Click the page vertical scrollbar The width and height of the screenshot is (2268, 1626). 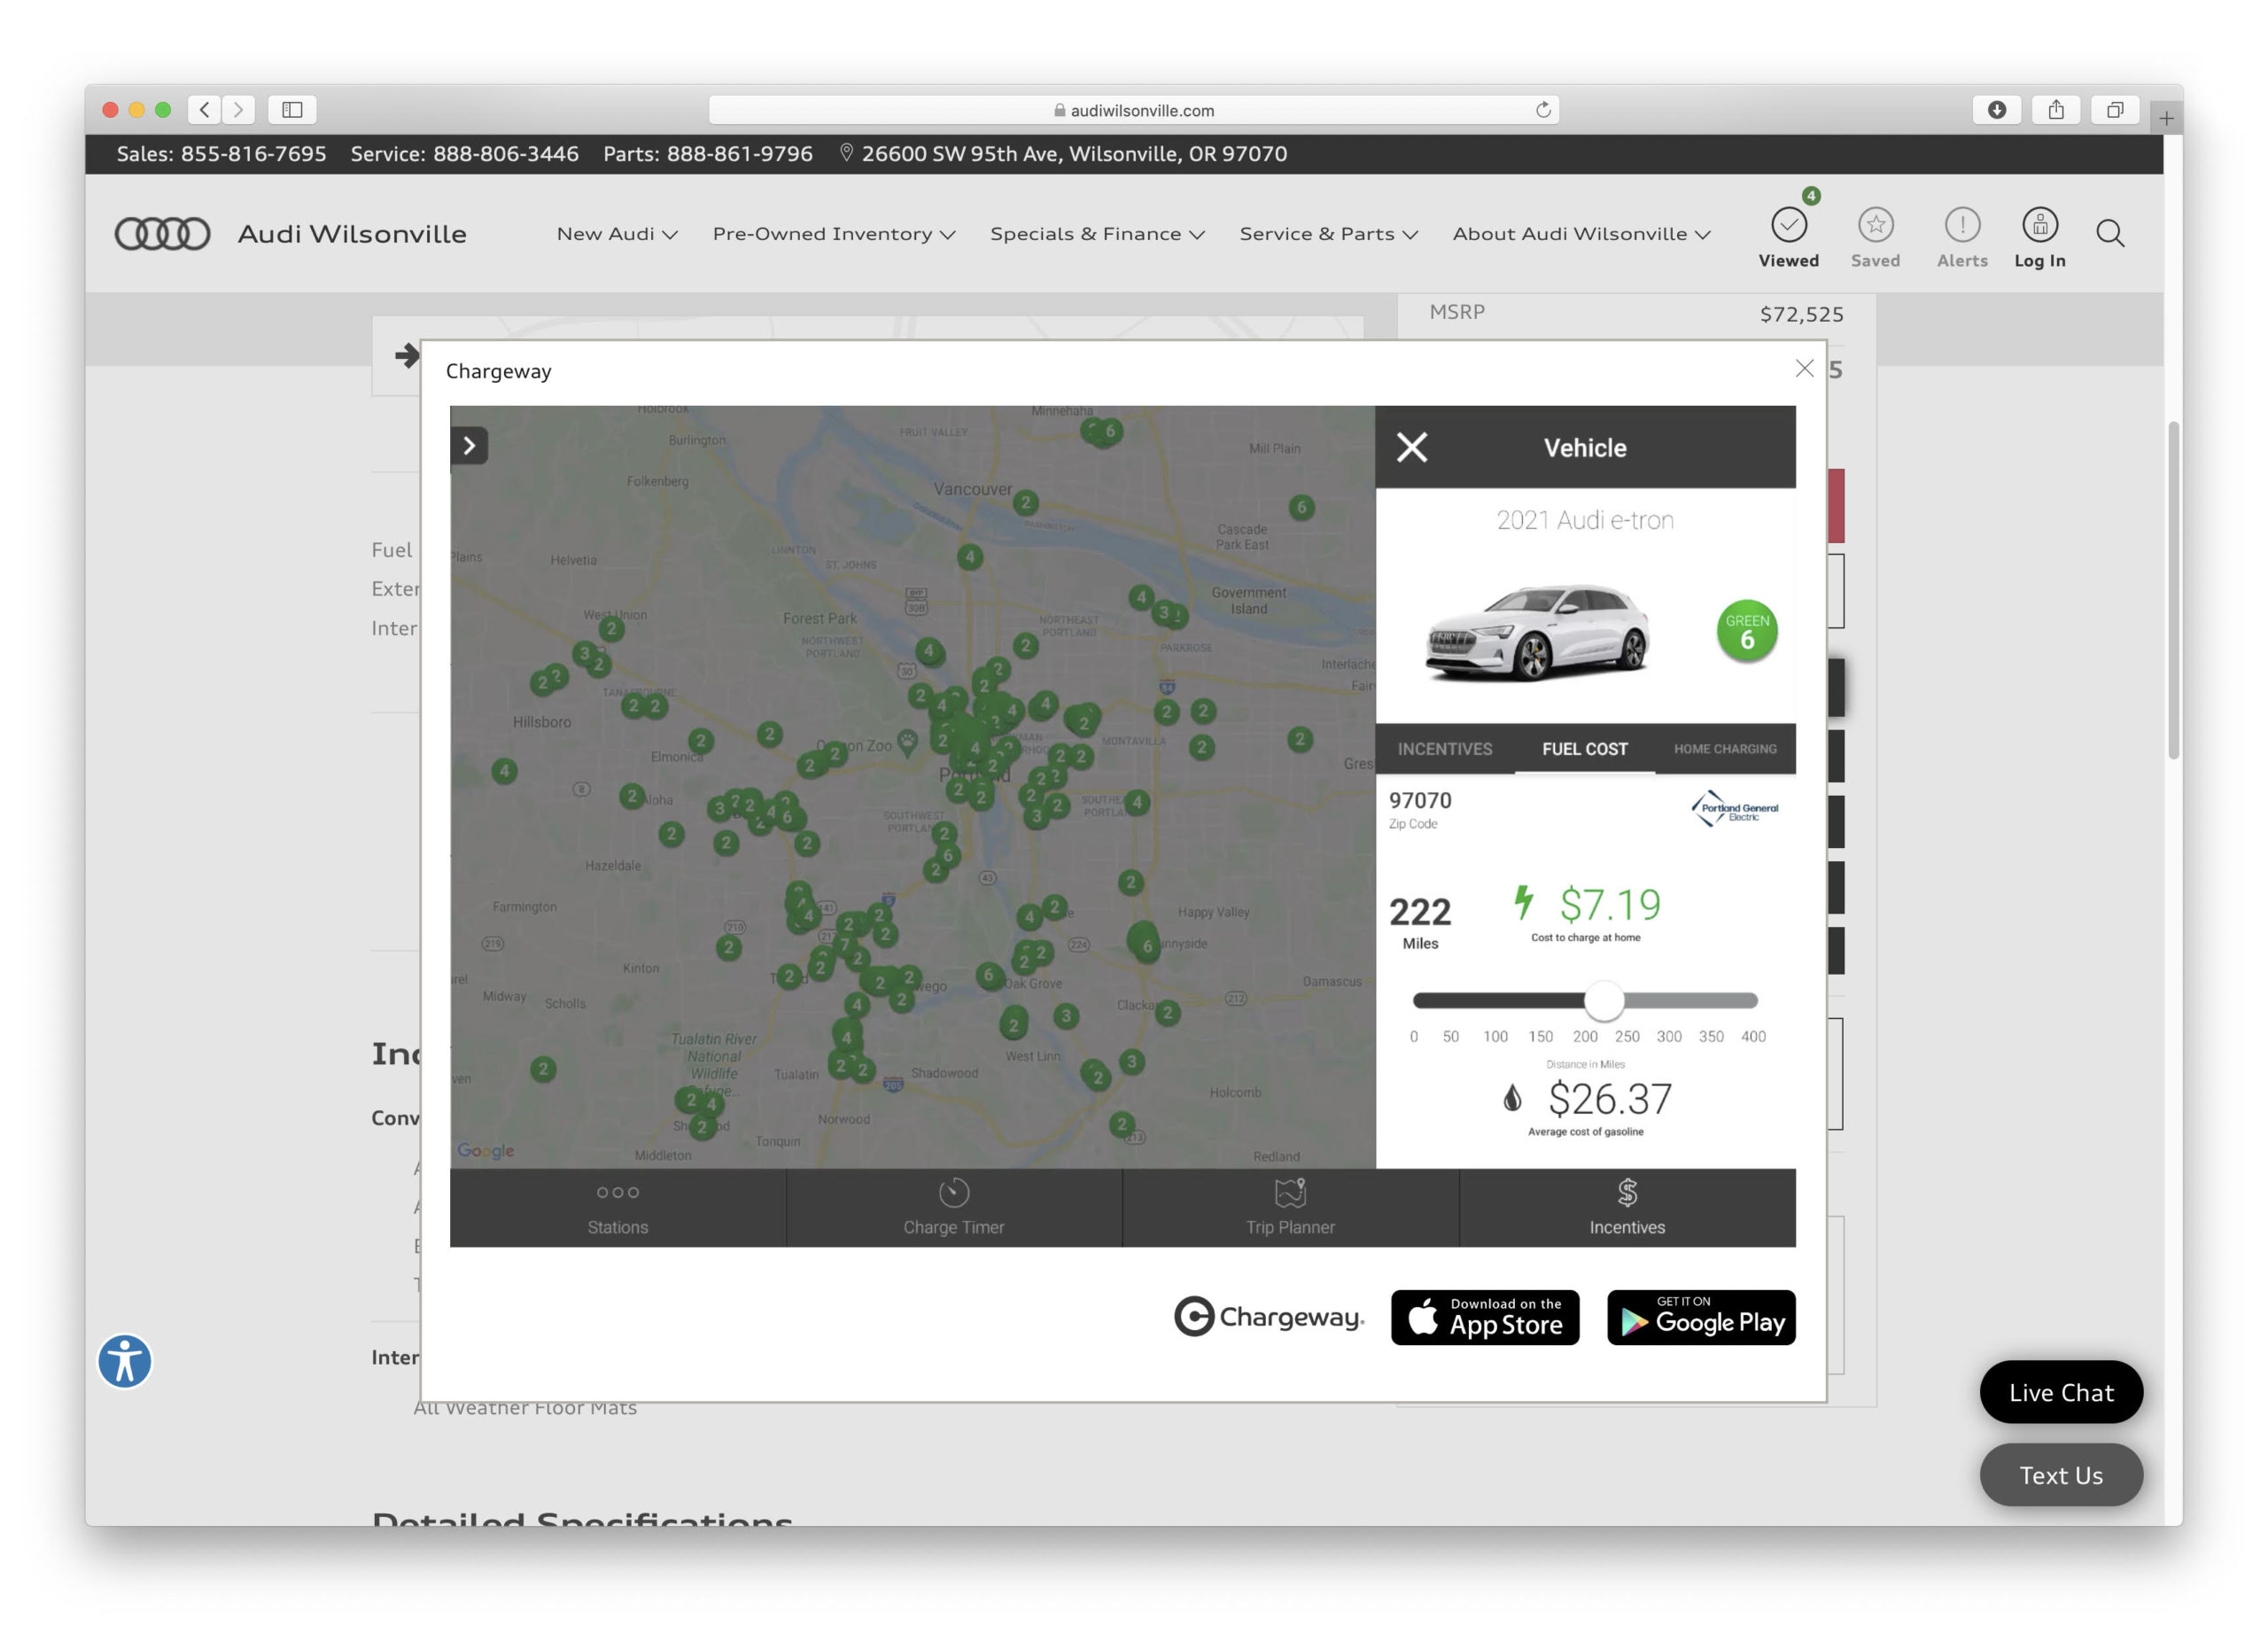pos(2172,590)
